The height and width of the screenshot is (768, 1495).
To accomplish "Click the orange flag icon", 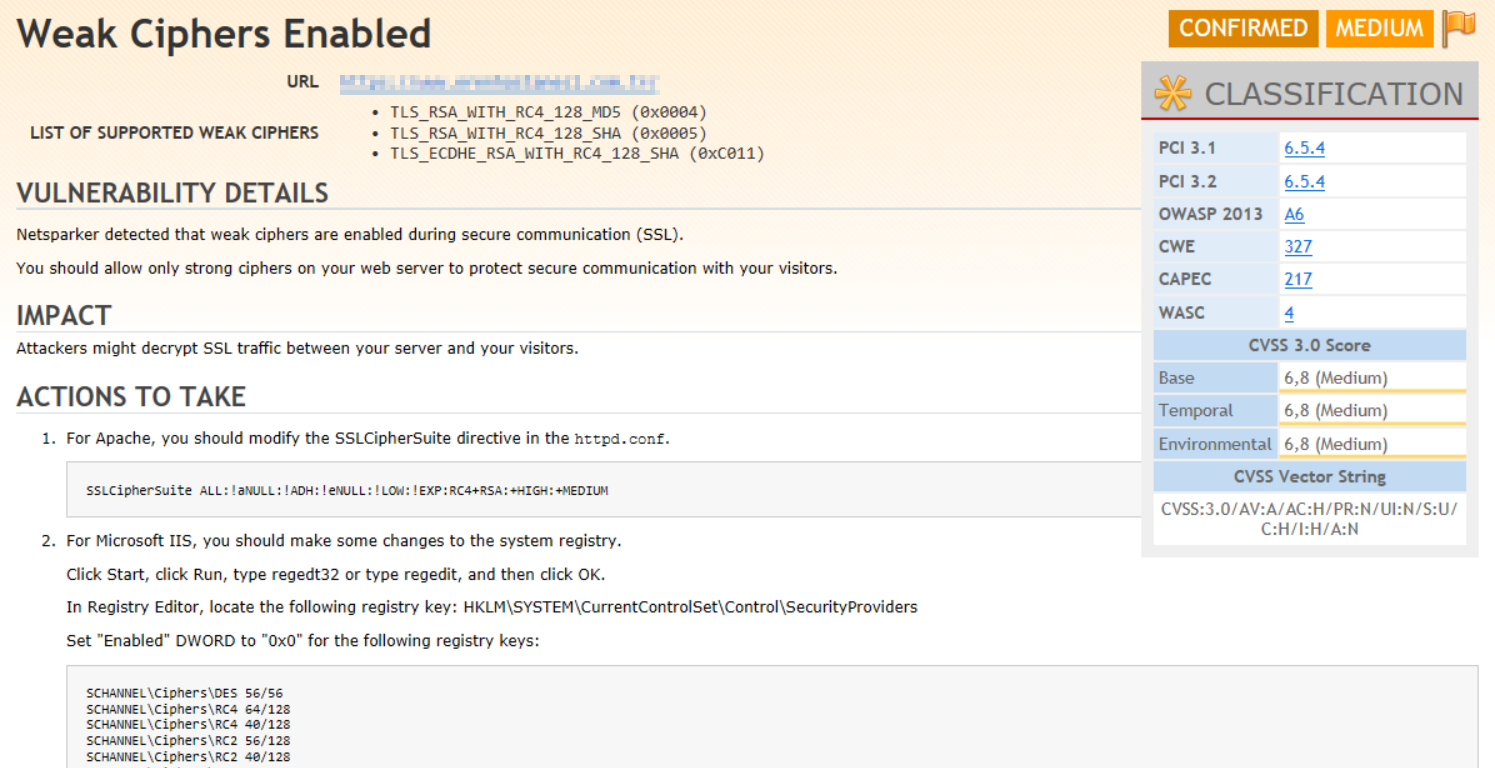I will click(x=1460, y=28).
